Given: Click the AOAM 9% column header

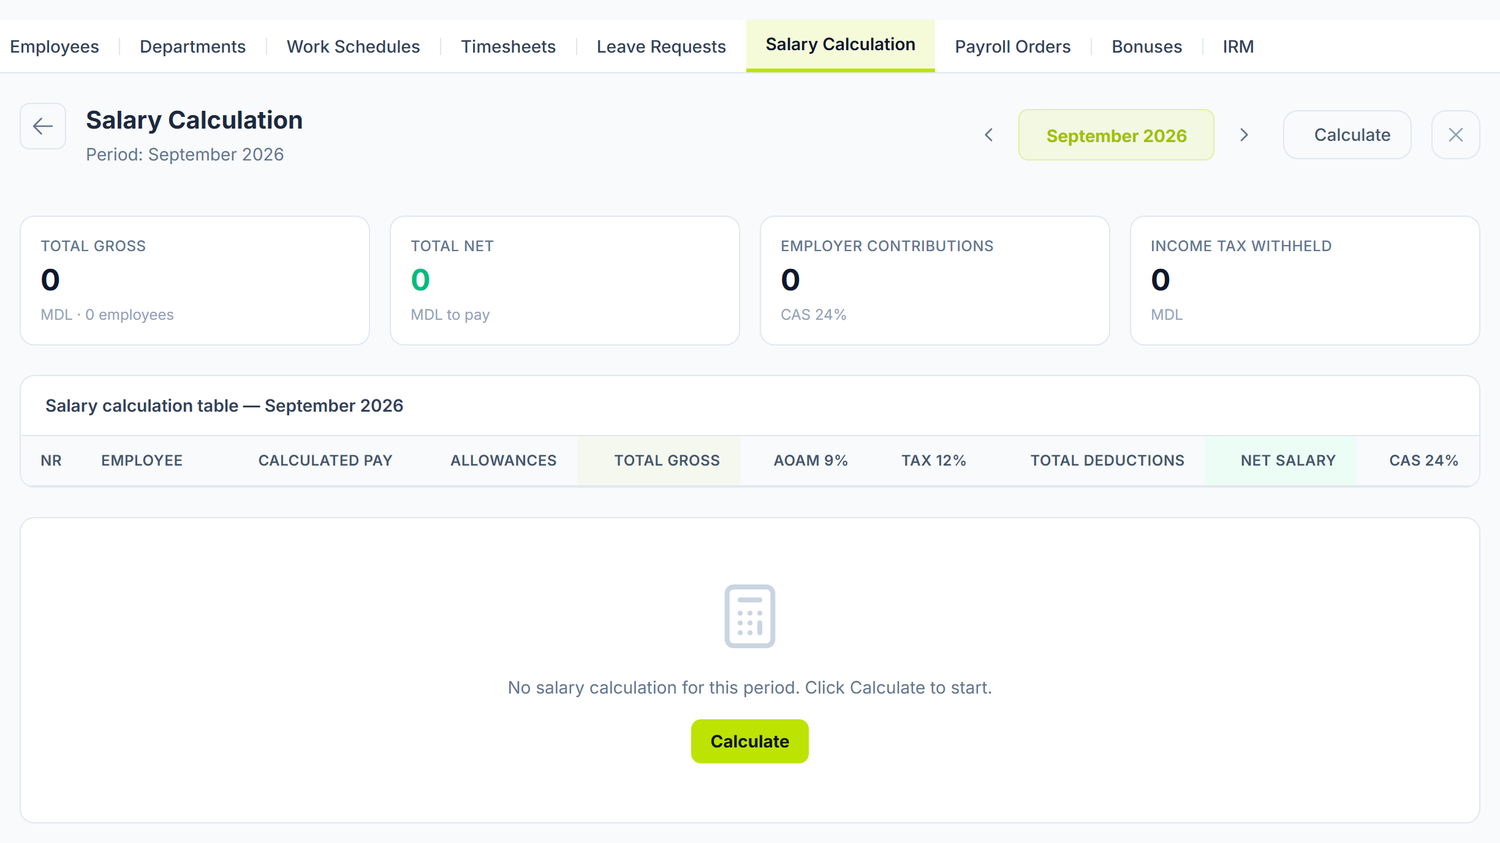Looking at the screenshot, I should point(811,461).
